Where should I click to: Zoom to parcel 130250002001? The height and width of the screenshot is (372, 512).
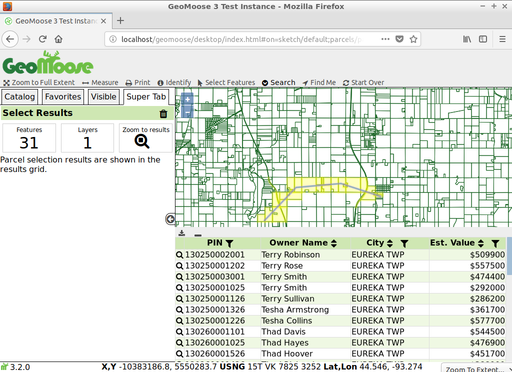tap(179, 255)
